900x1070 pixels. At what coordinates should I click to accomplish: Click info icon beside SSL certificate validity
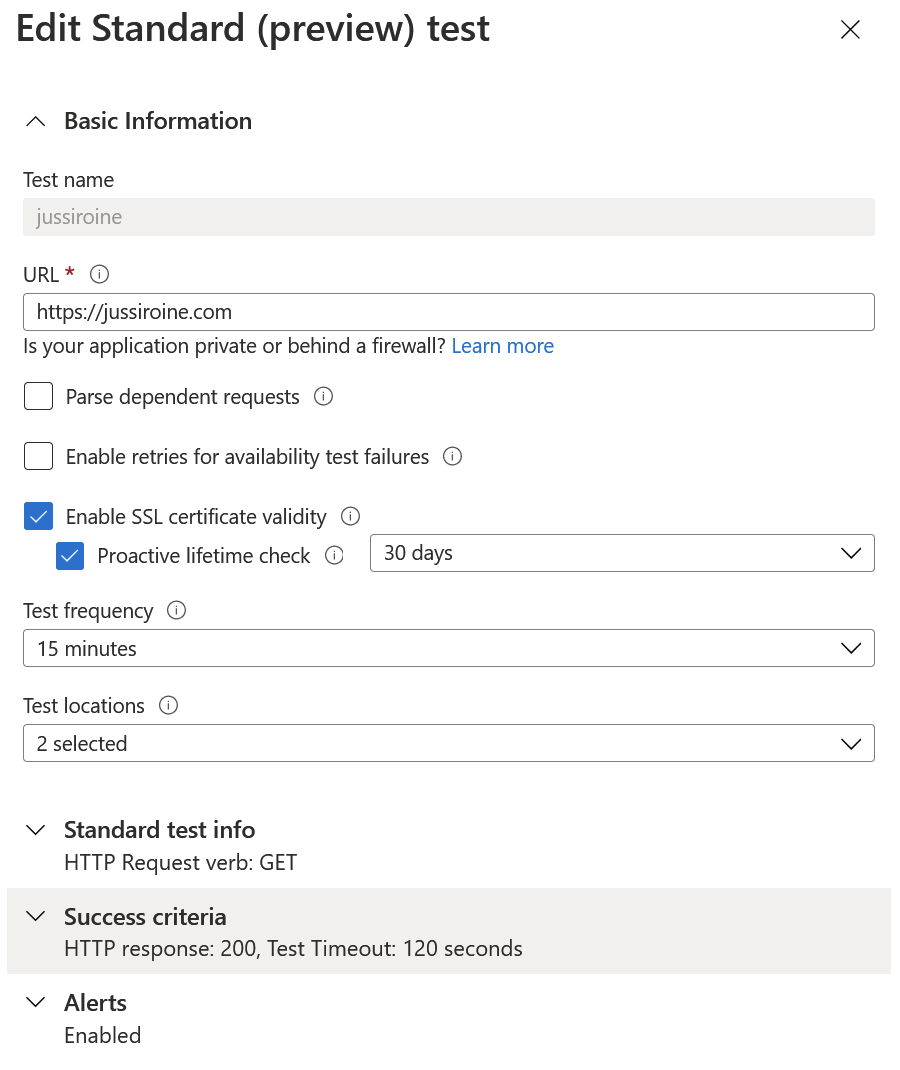(350, 517)
